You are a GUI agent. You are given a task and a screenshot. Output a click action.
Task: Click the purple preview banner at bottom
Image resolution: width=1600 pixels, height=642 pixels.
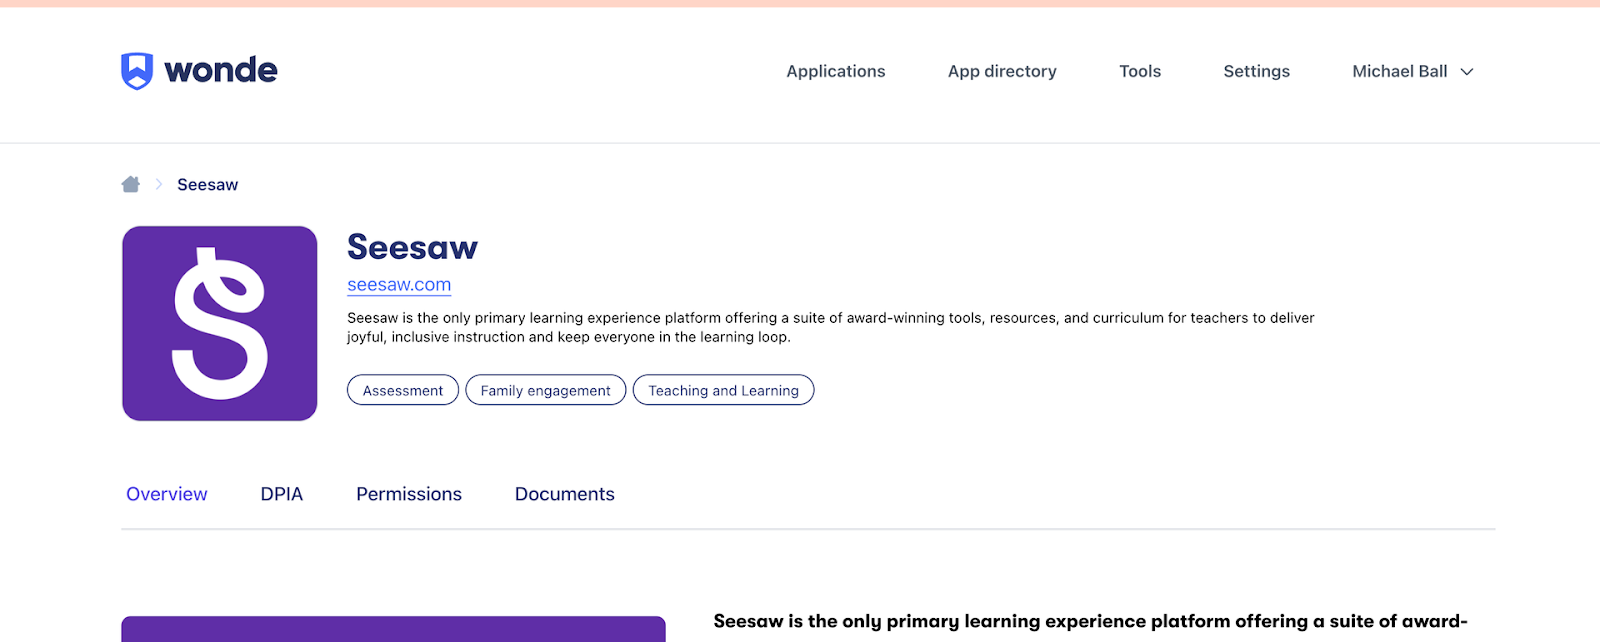coord(393,629)
